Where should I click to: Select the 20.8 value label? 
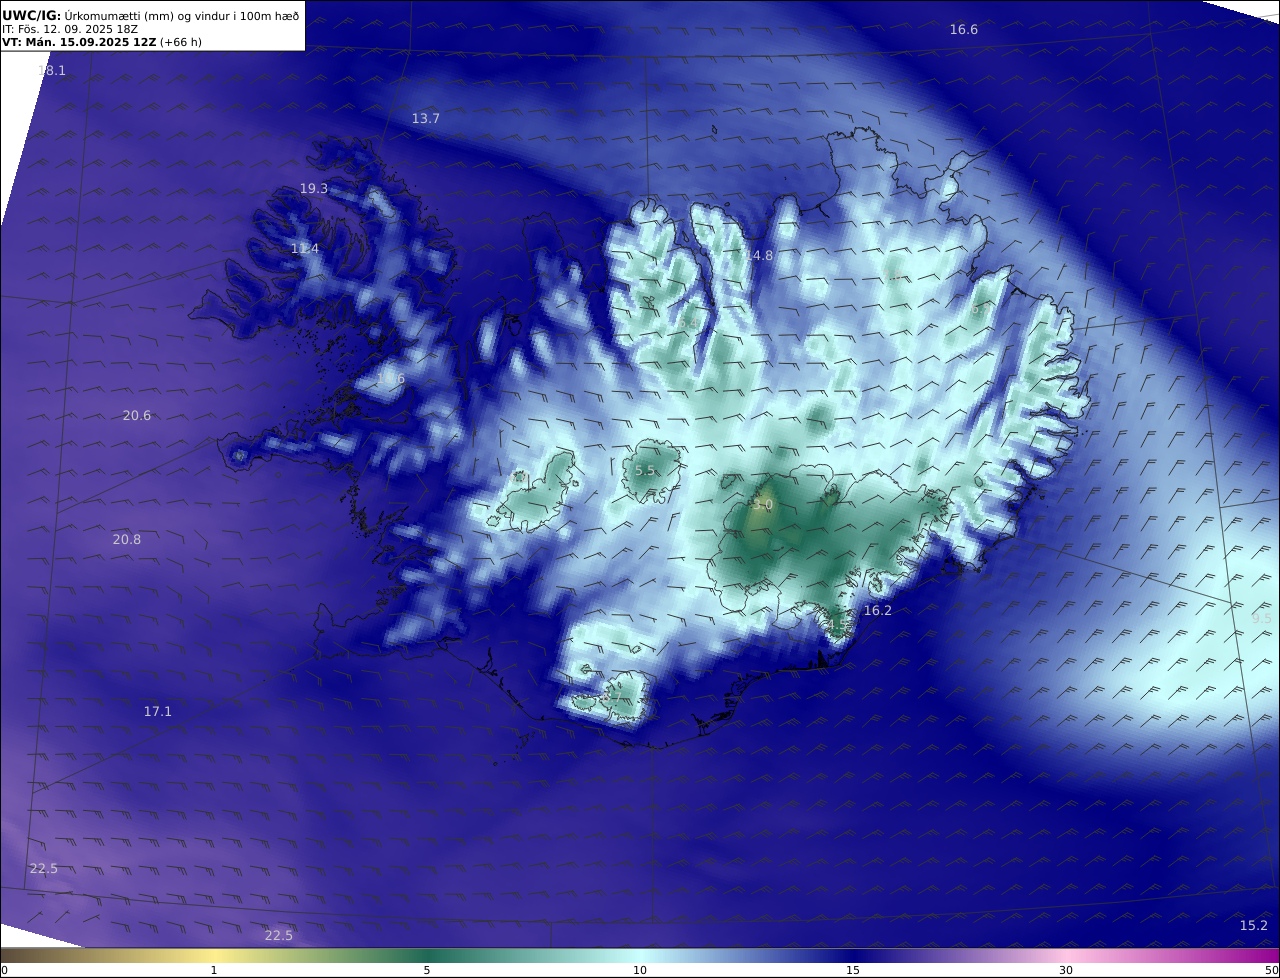point(126,539)
